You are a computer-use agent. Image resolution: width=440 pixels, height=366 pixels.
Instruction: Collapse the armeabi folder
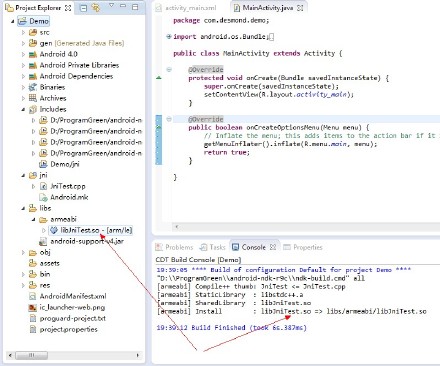[33, 219]
